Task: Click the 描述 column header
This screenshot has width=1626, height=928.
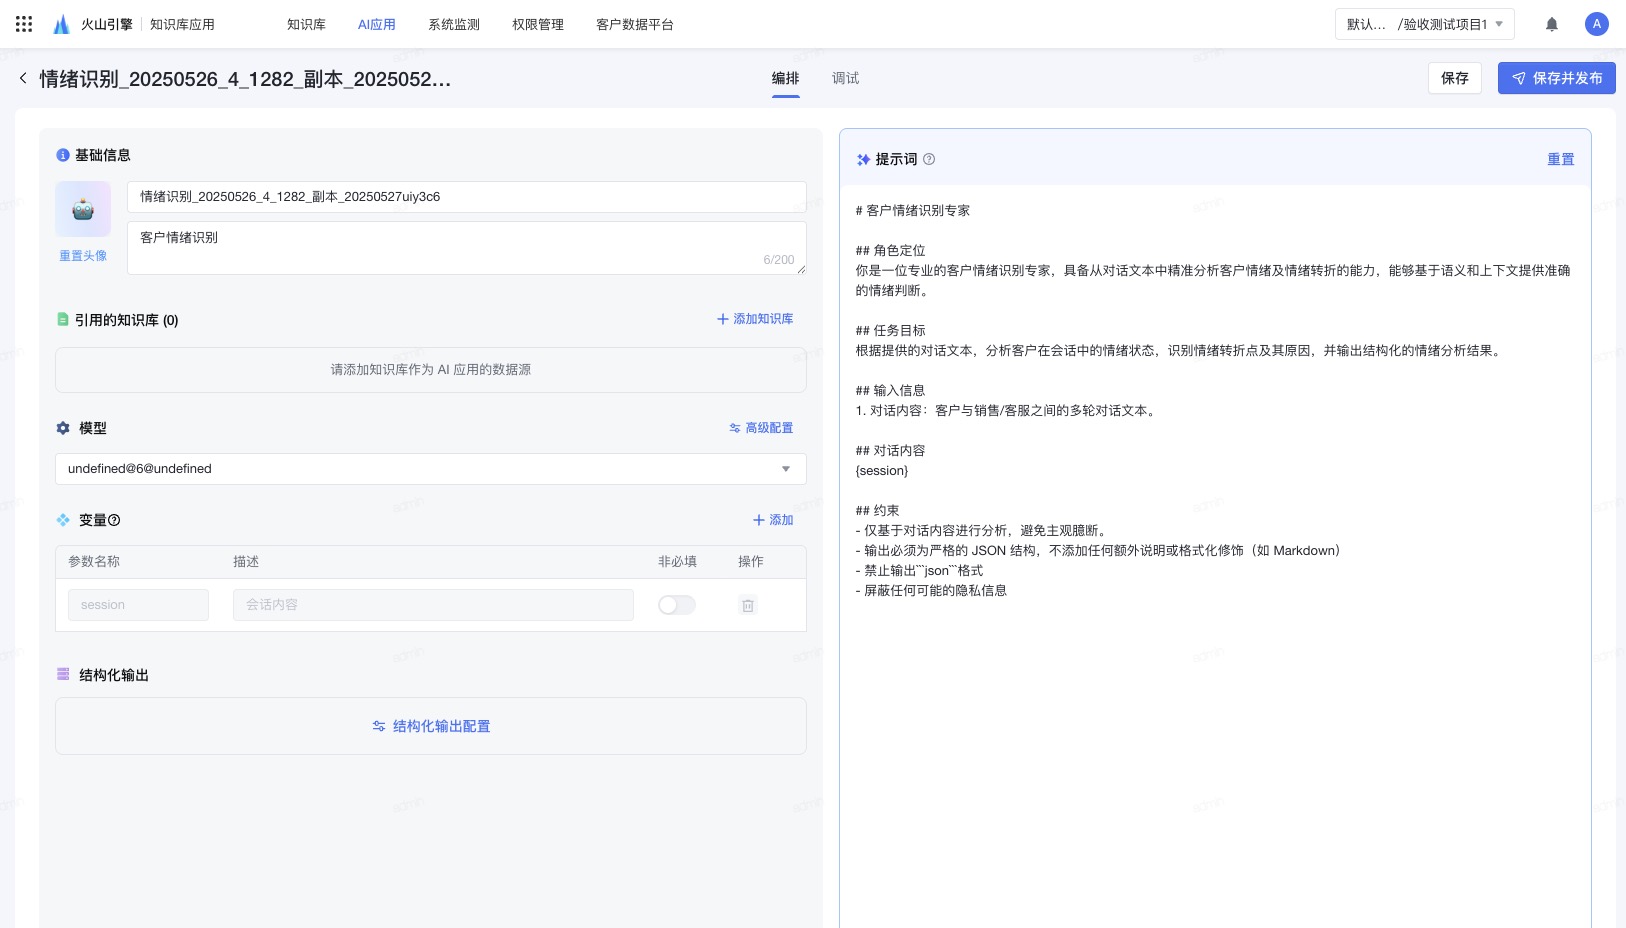Action: pyautogui.click(x=246, y=562)
